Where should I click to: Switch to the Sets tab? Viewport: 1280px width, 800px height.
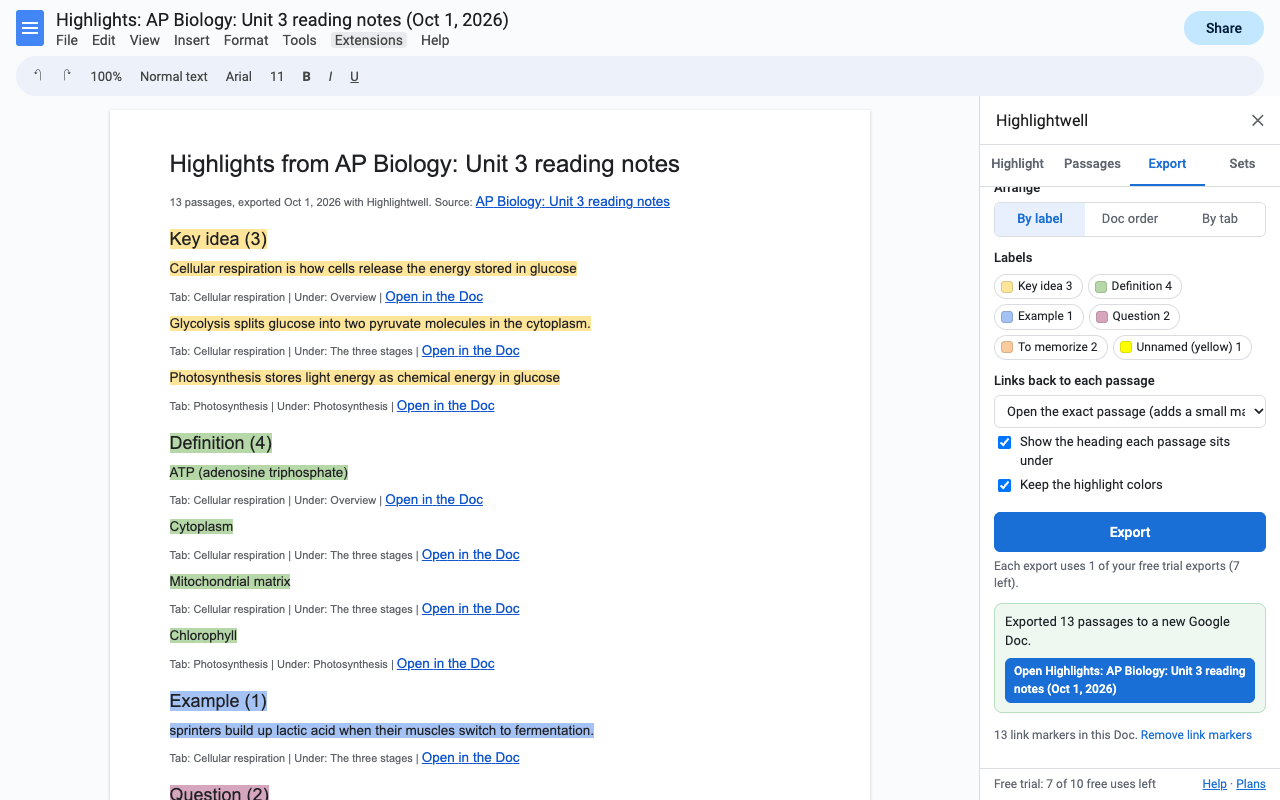[1242, 164]
